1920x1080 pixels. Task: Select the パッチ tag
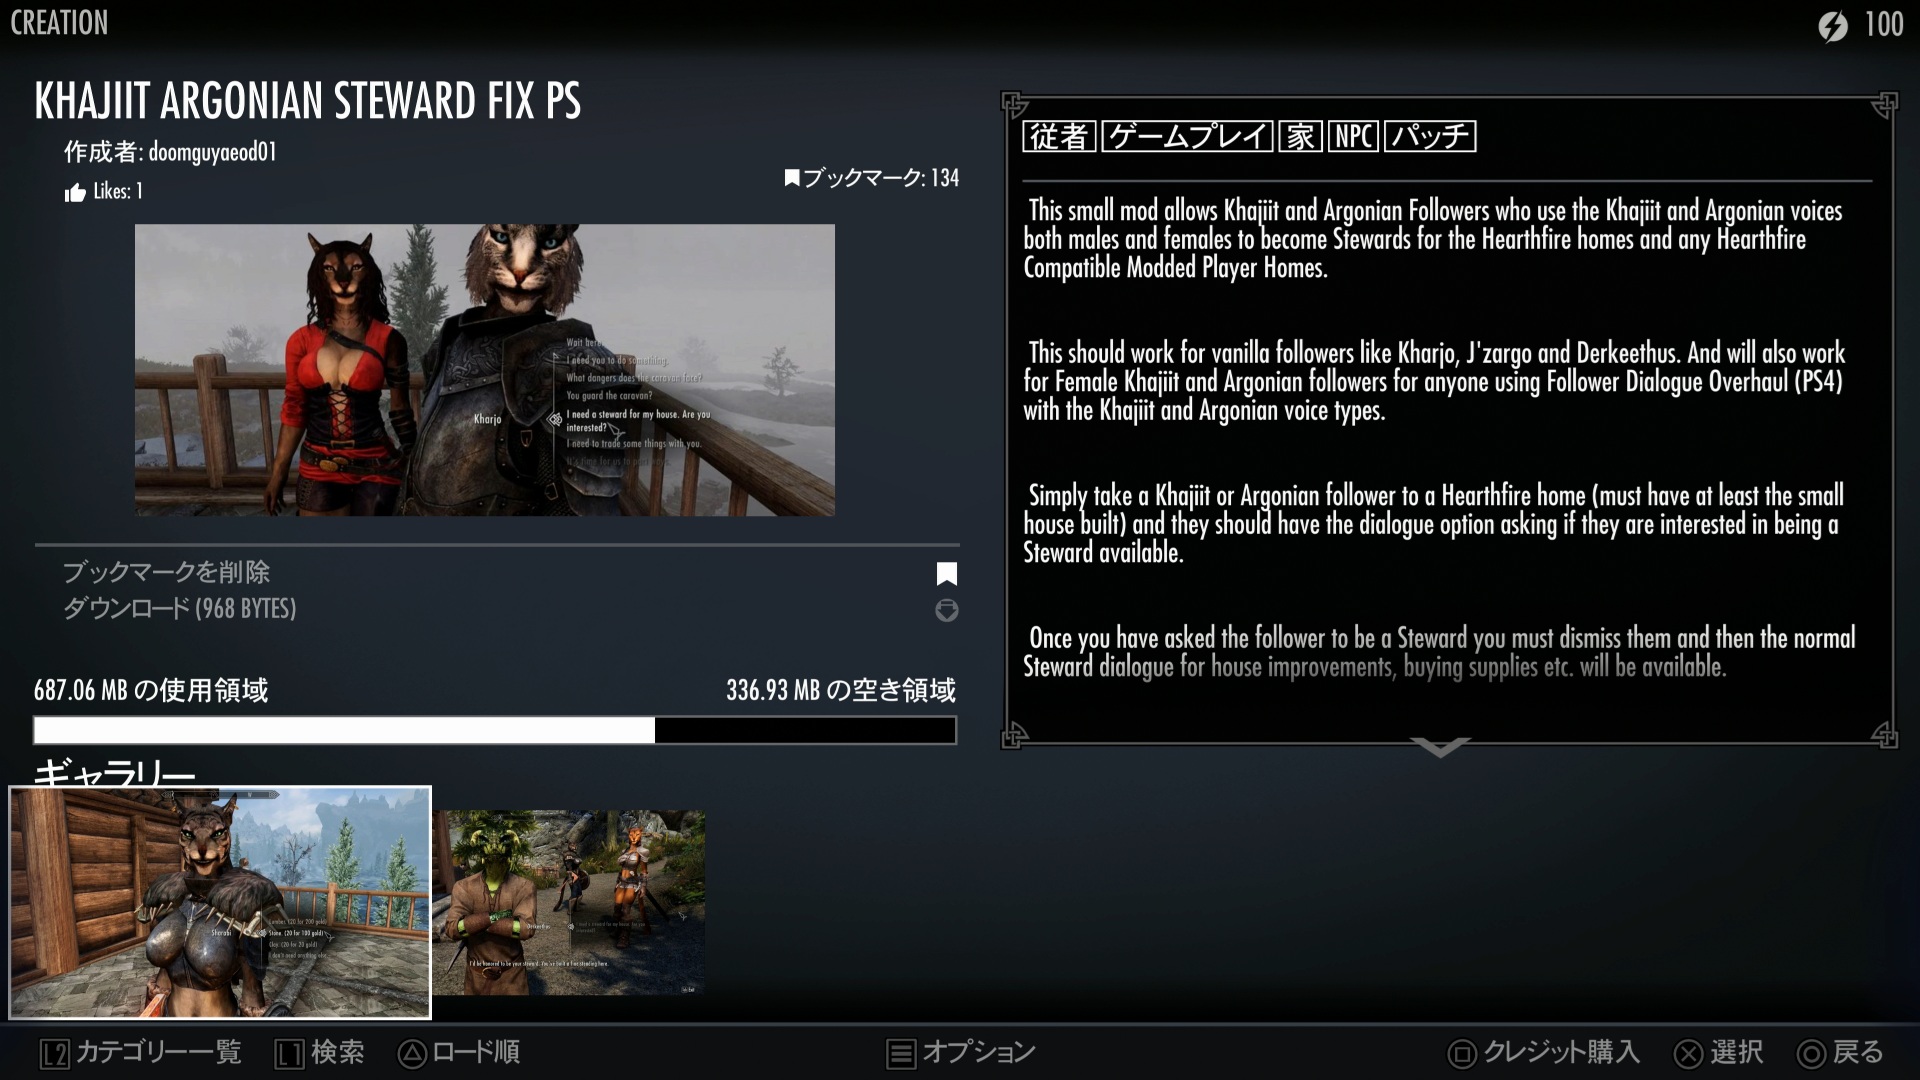pyautogui.click(x=1430, y=136)
